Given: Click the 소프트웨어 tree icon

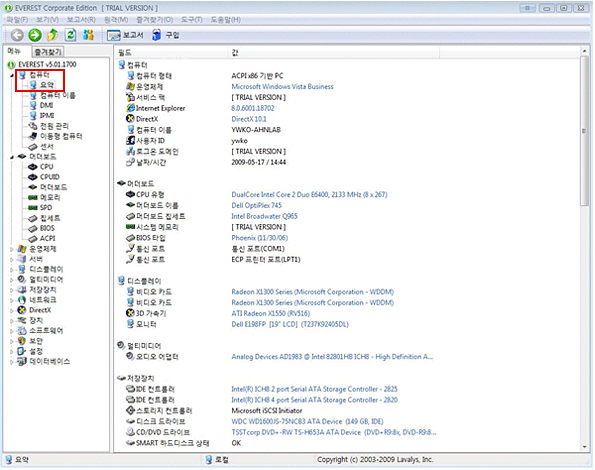Looking at the screenshot, I should 22,331.
